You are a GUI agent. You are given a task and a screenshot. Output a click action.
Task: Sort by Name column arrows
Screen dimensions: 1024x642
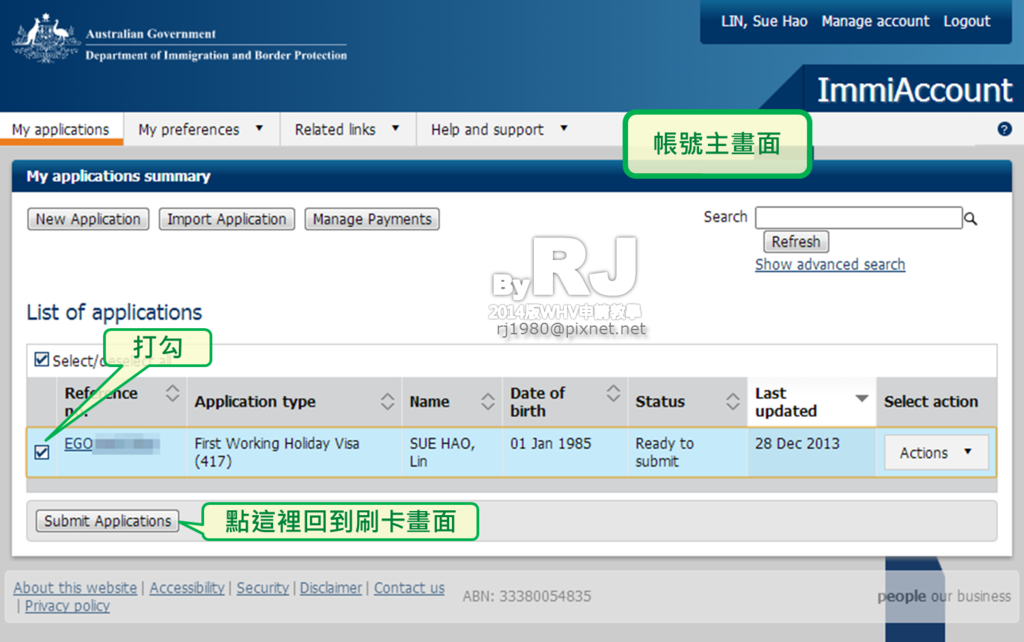488,401
